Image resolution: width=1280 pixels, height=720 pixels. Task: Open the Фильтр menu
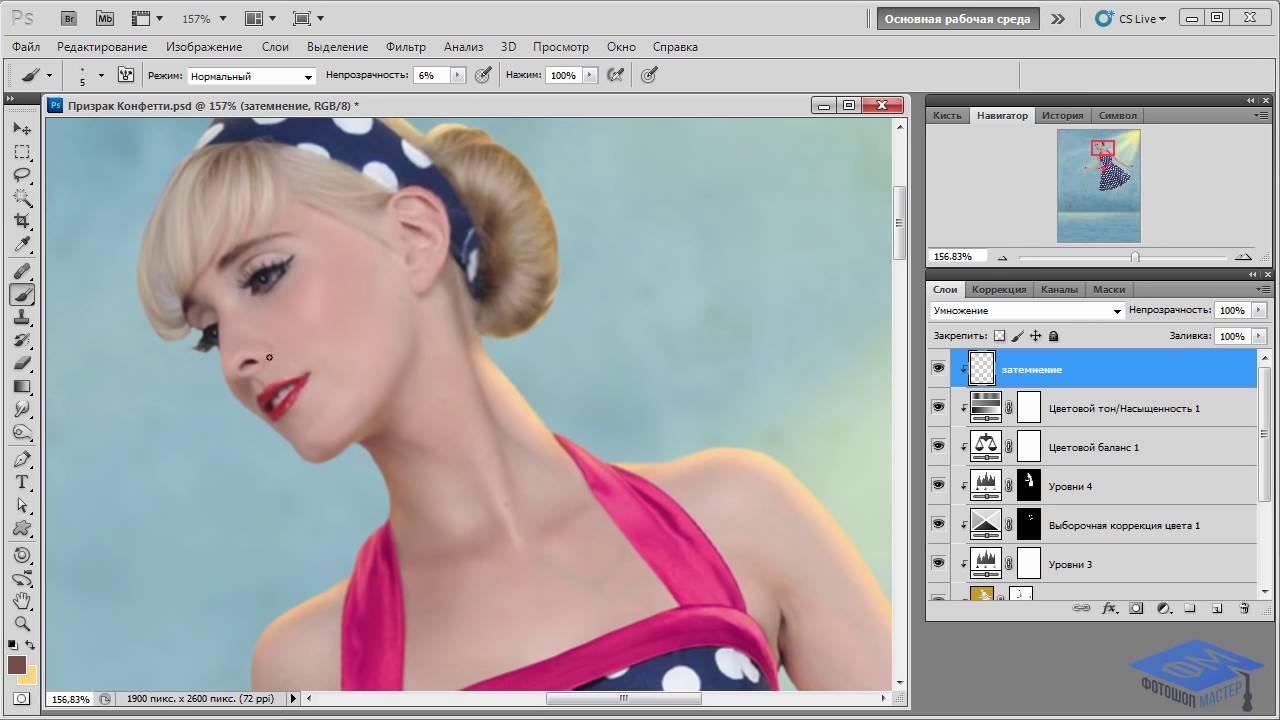pyautogui.click(x=405, y=47)
